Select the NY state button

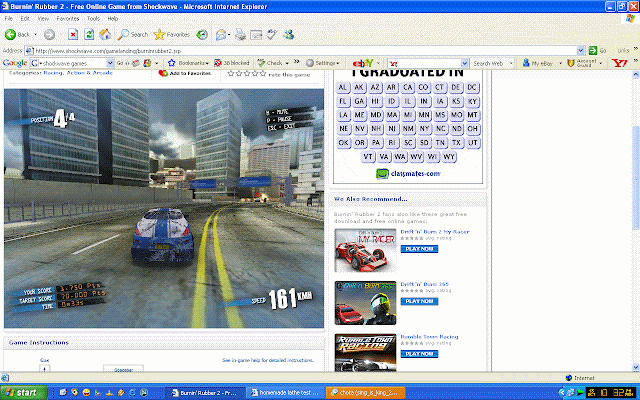pos(424,129)
